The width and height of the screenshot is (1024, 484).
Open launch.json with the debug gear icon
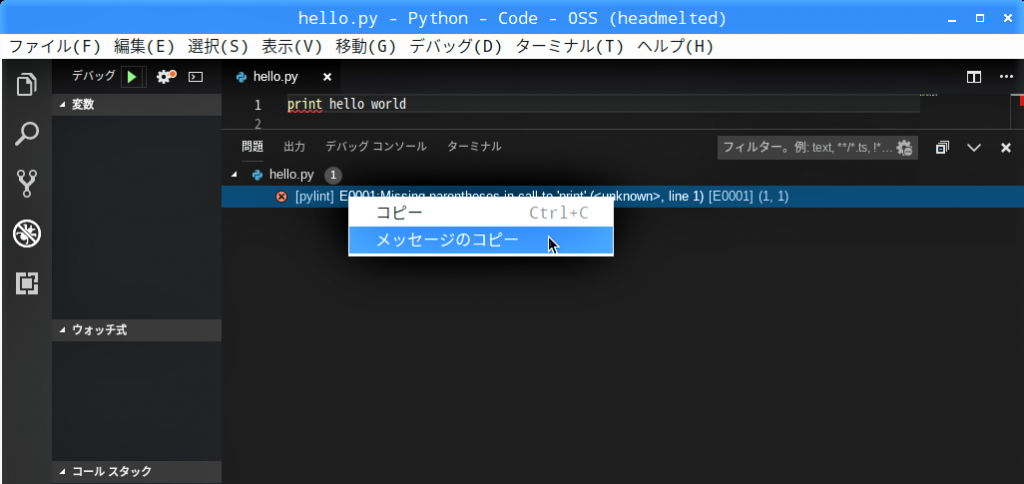(x=165, y=77)
